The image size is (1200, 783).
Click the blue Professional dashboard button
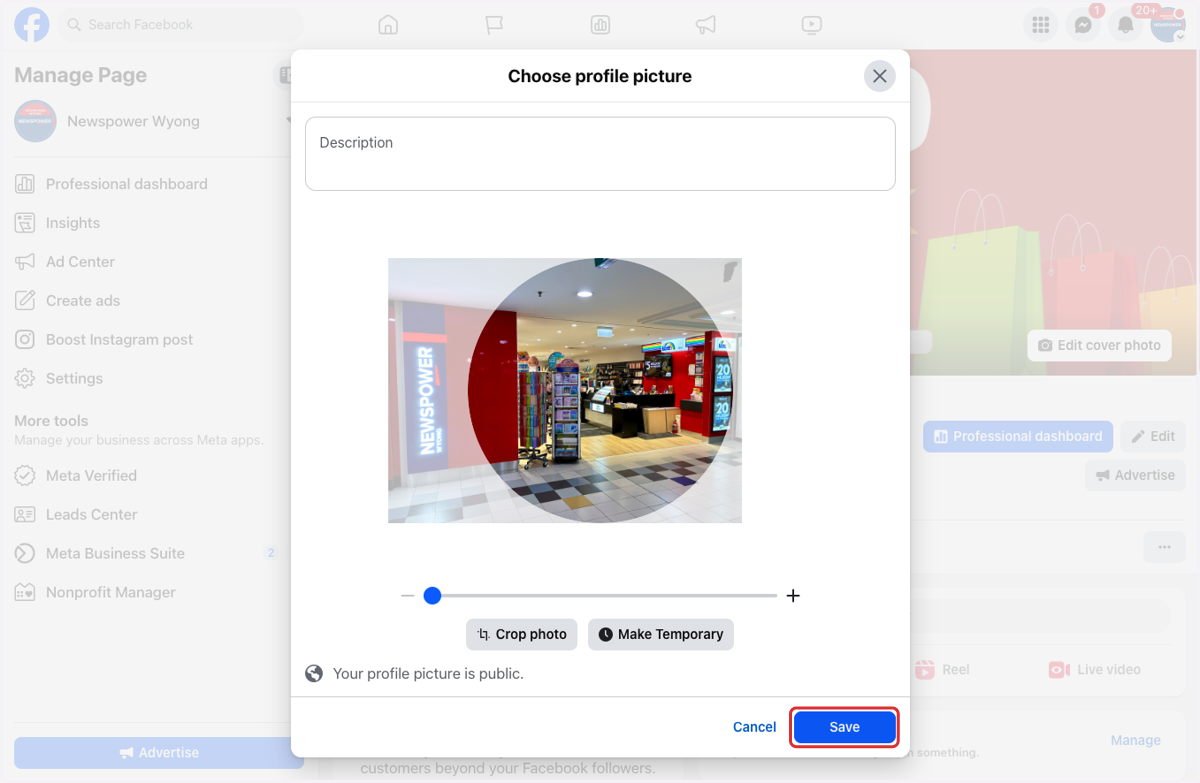click(1018, 436)
